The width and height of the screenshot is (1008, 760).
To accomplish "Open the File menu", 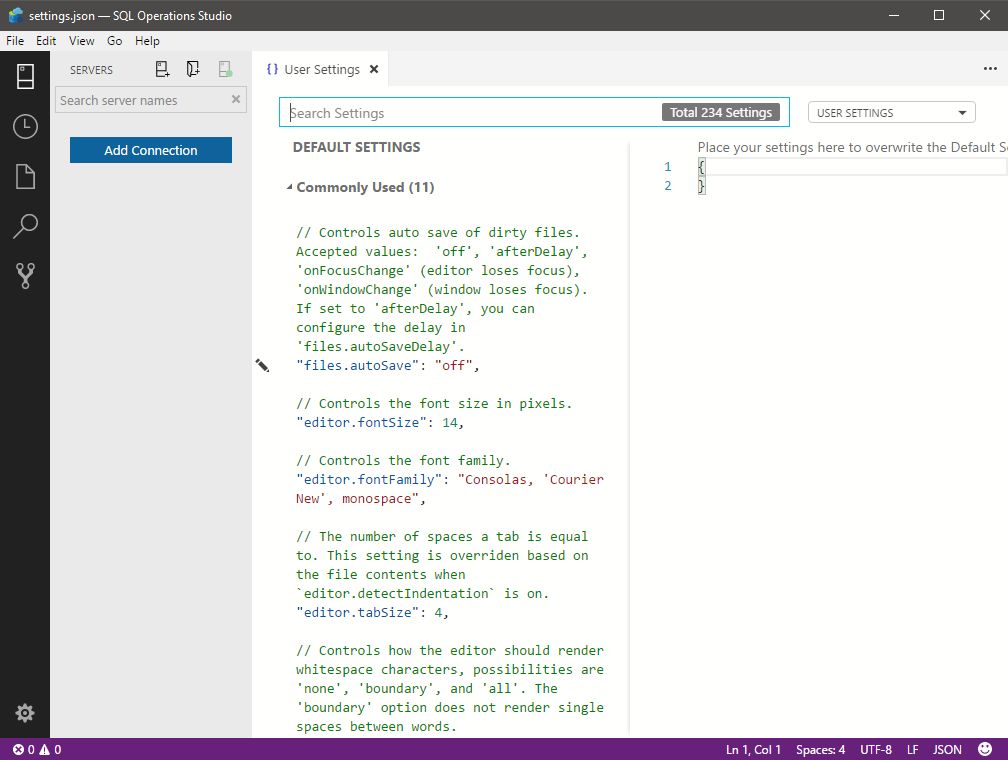I will pos(15,41).
